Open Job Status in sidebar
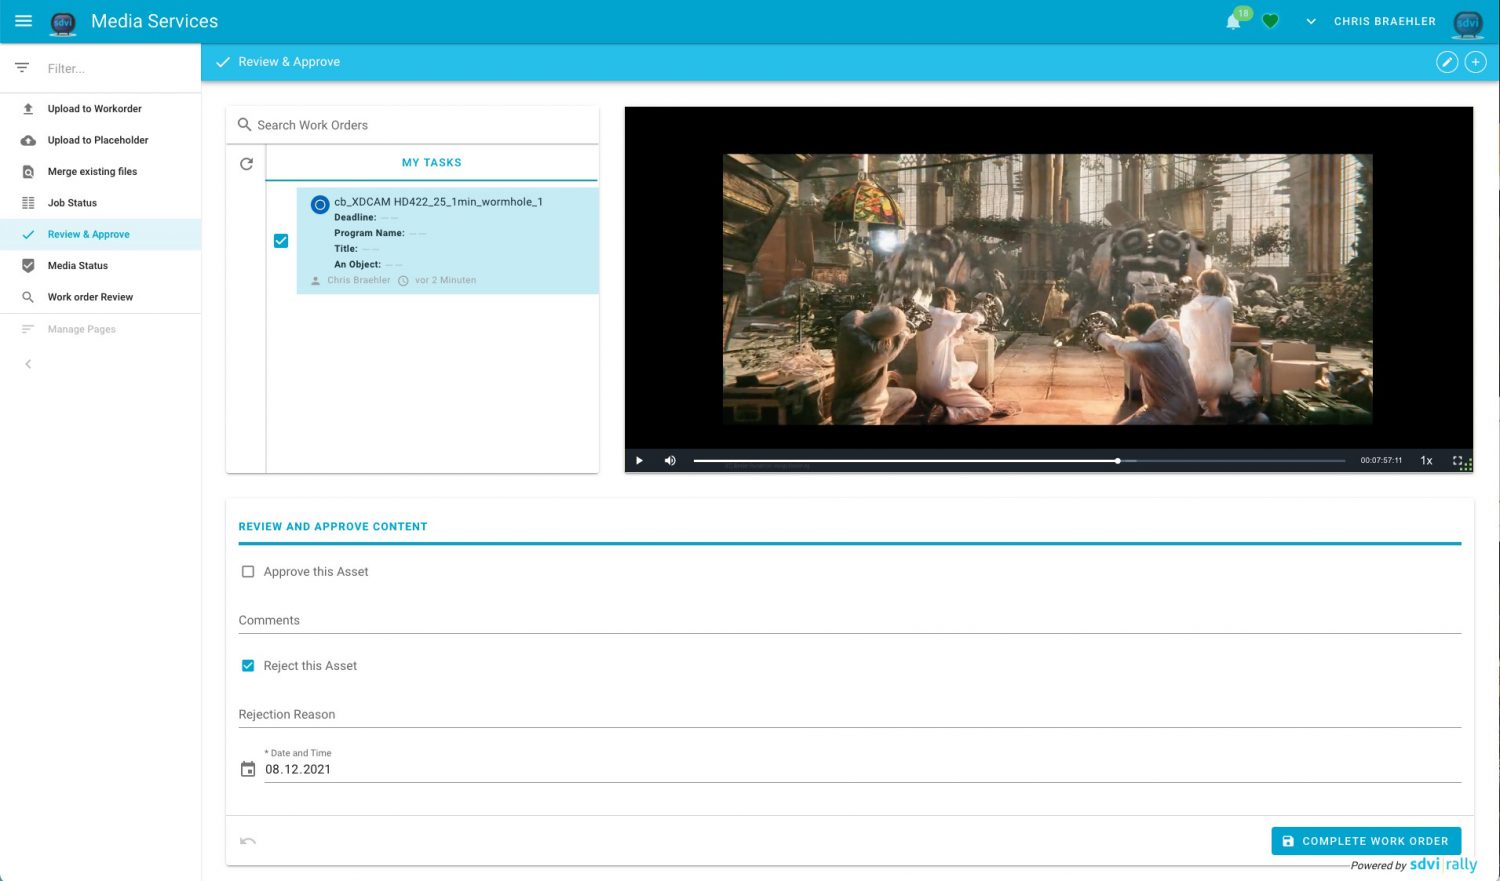The image size is (1500, 881). 72,203
